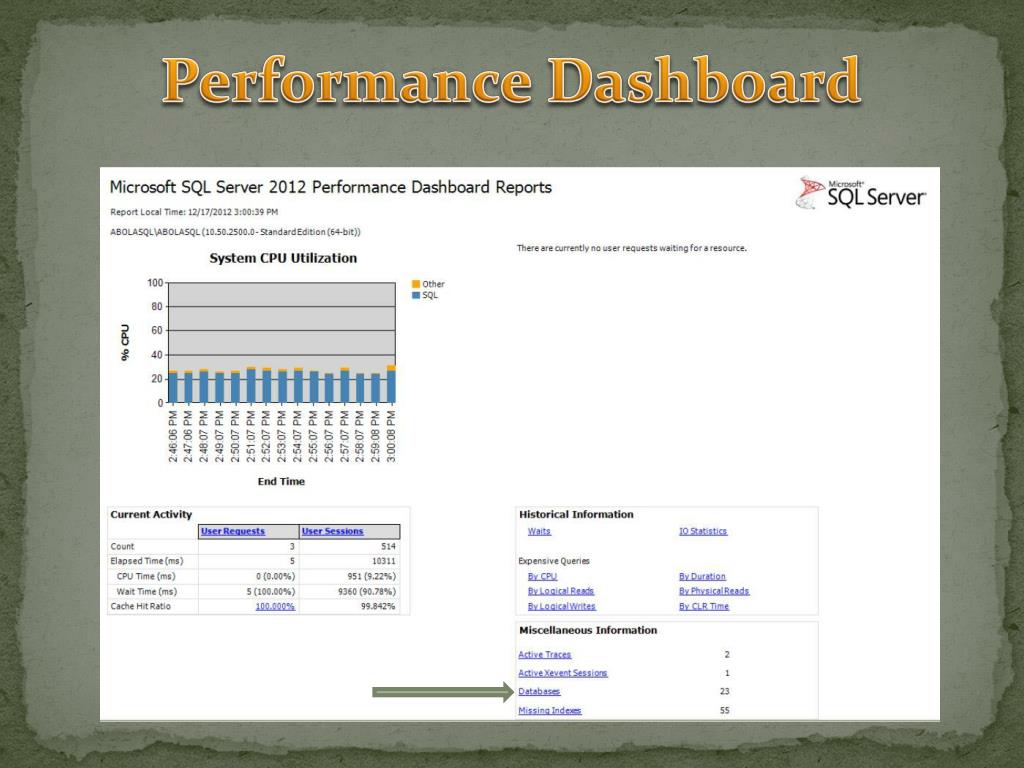Click the Databases count 23
The height and width of the screenshot is (768, 1024).
pos(724,691)
